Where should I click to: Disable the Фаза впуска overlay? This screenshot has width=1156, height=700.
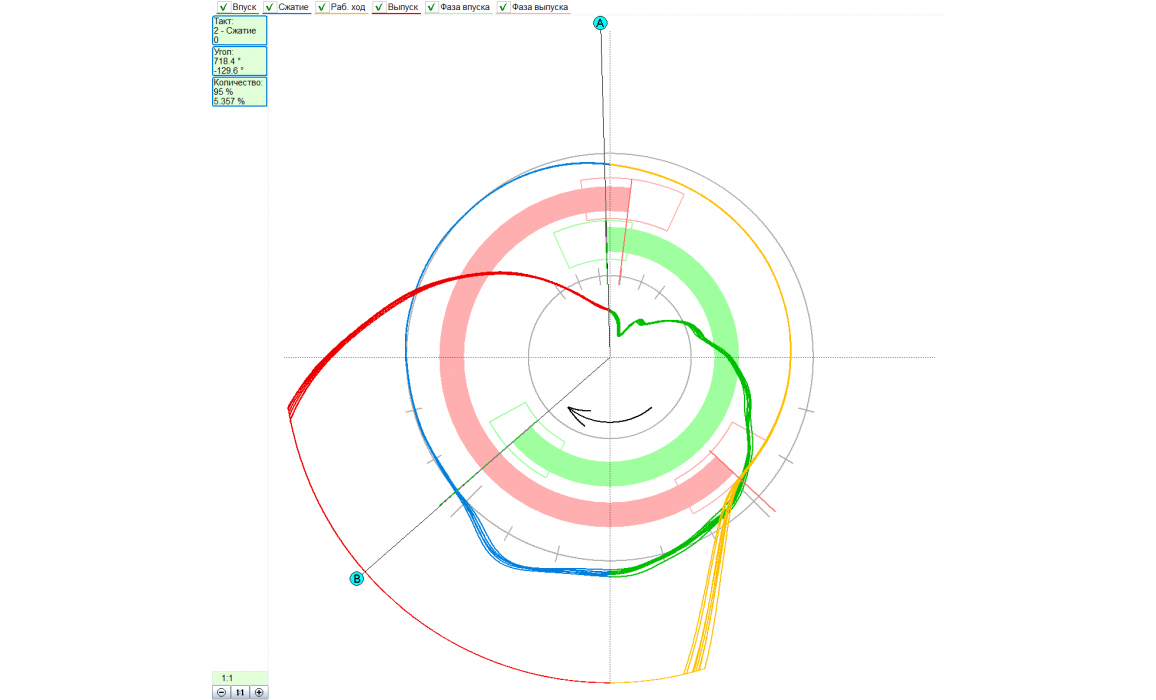click(431, 7)
